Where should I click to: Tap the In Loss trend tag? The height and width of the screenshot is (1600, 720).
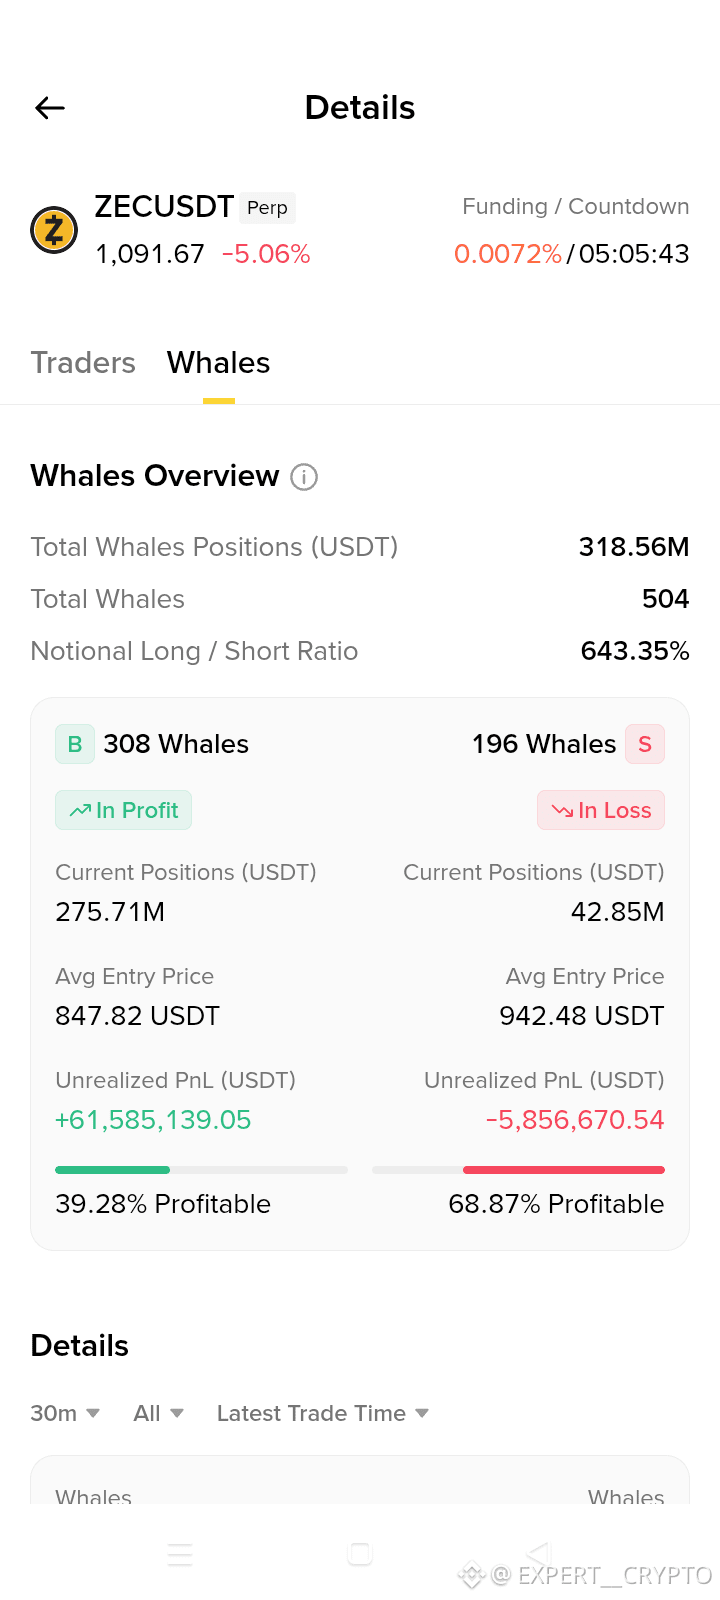tap(601, 810)
